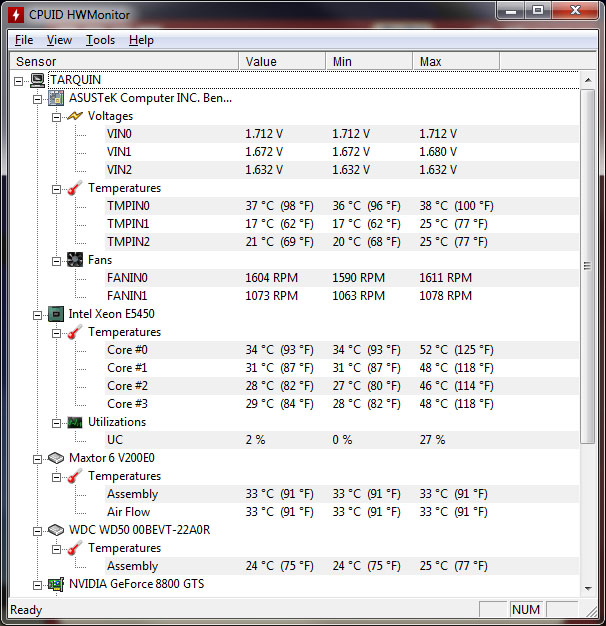606x626 pixels.
Task: Click the NVIDIA GeForce 8800 GTS card icon
Action: point(56,584)
